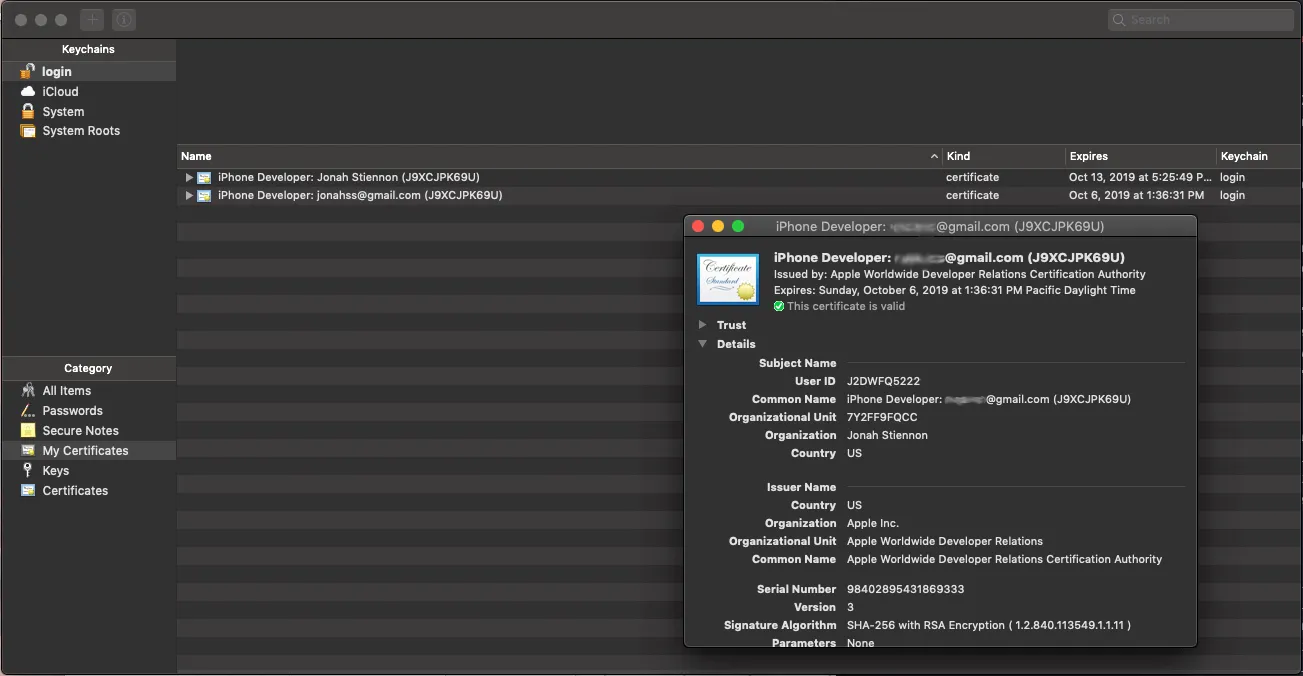Click the My Certificates icon in sidebar
The image size is (1303, 676).
(28, 450)
